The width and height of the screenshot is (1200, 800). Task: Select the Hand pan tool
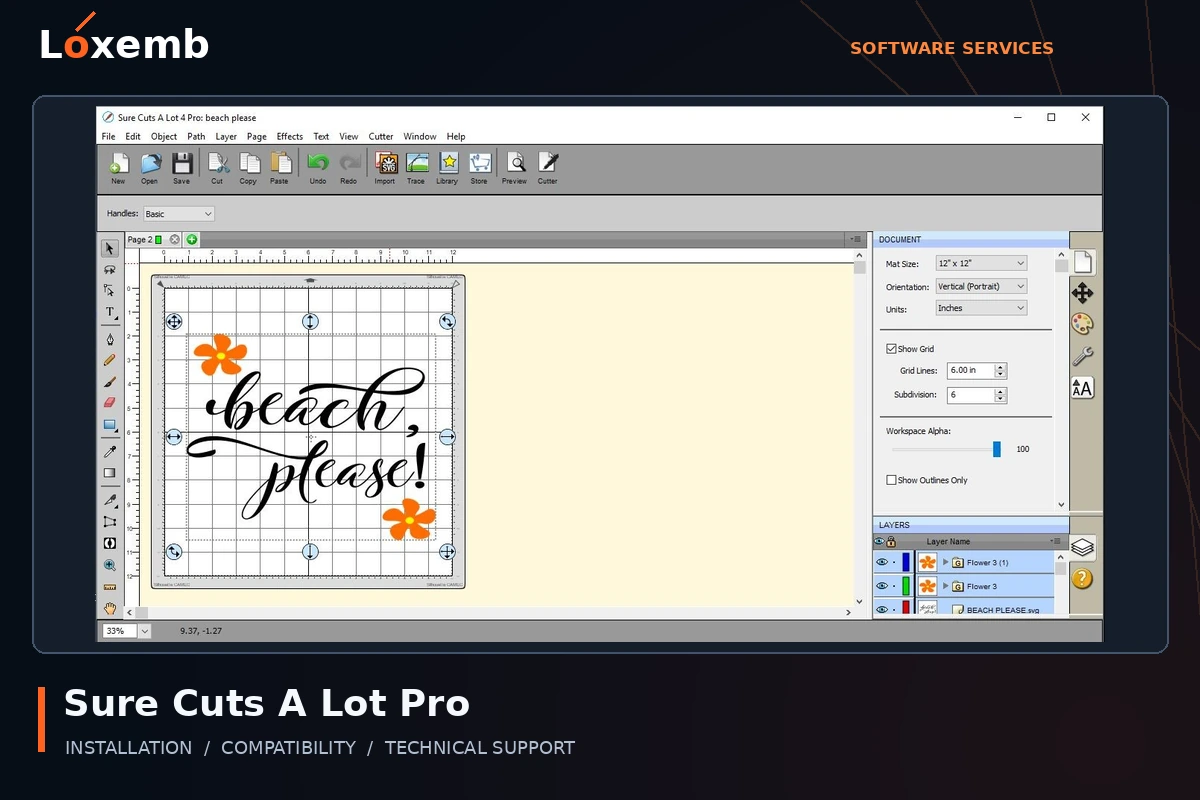pyautogui.click(x=110, y=607)
